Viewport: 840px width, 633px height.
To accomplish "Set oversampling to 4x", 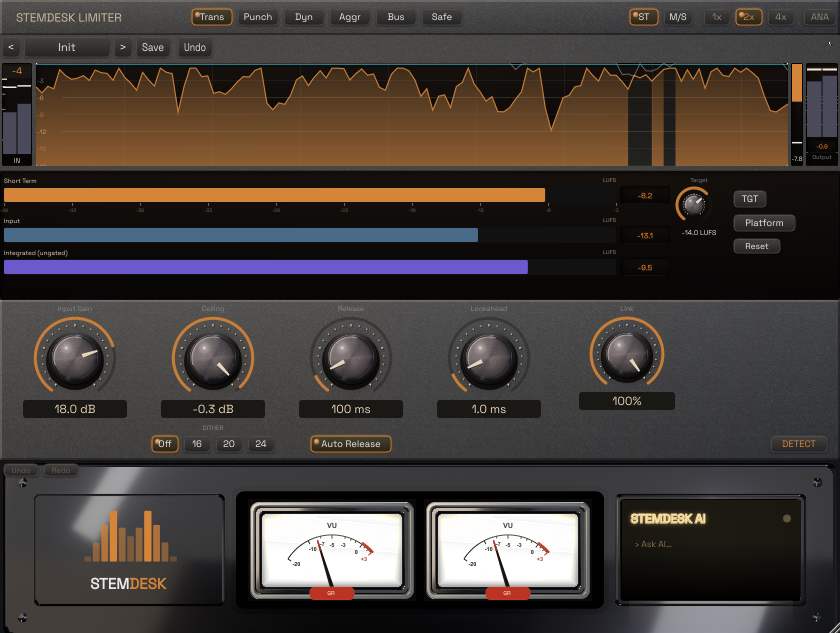I will (x=781, y=17).
